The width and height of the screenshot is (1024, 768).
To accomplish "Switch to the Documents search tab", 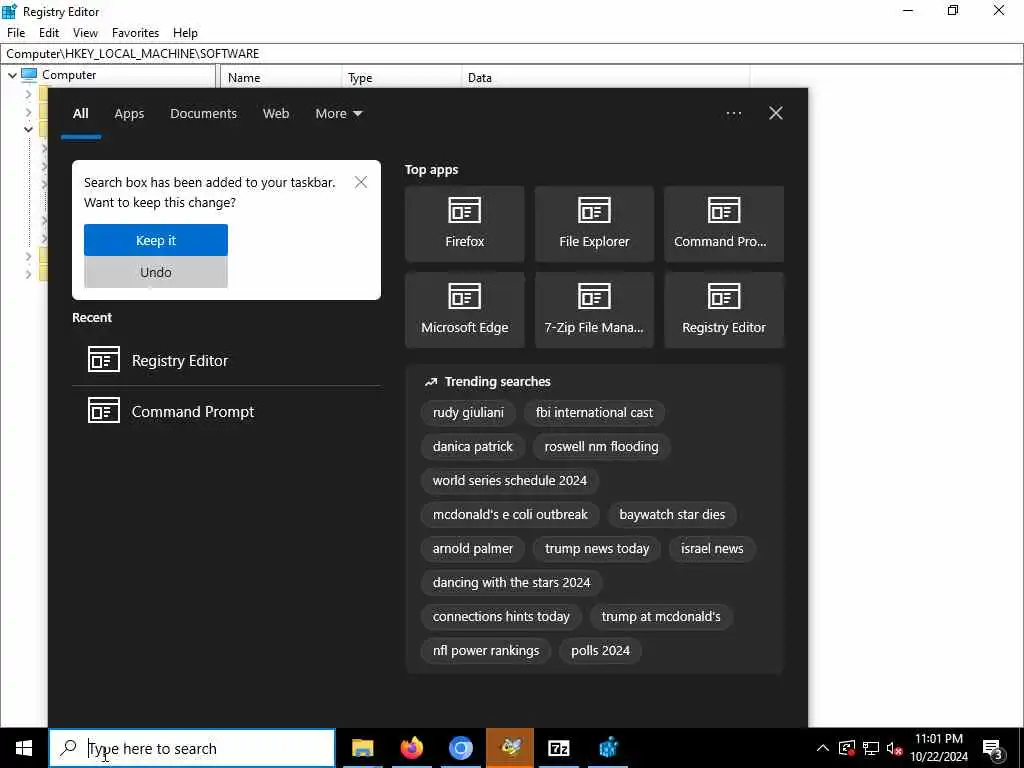I will tap(203, 114).
